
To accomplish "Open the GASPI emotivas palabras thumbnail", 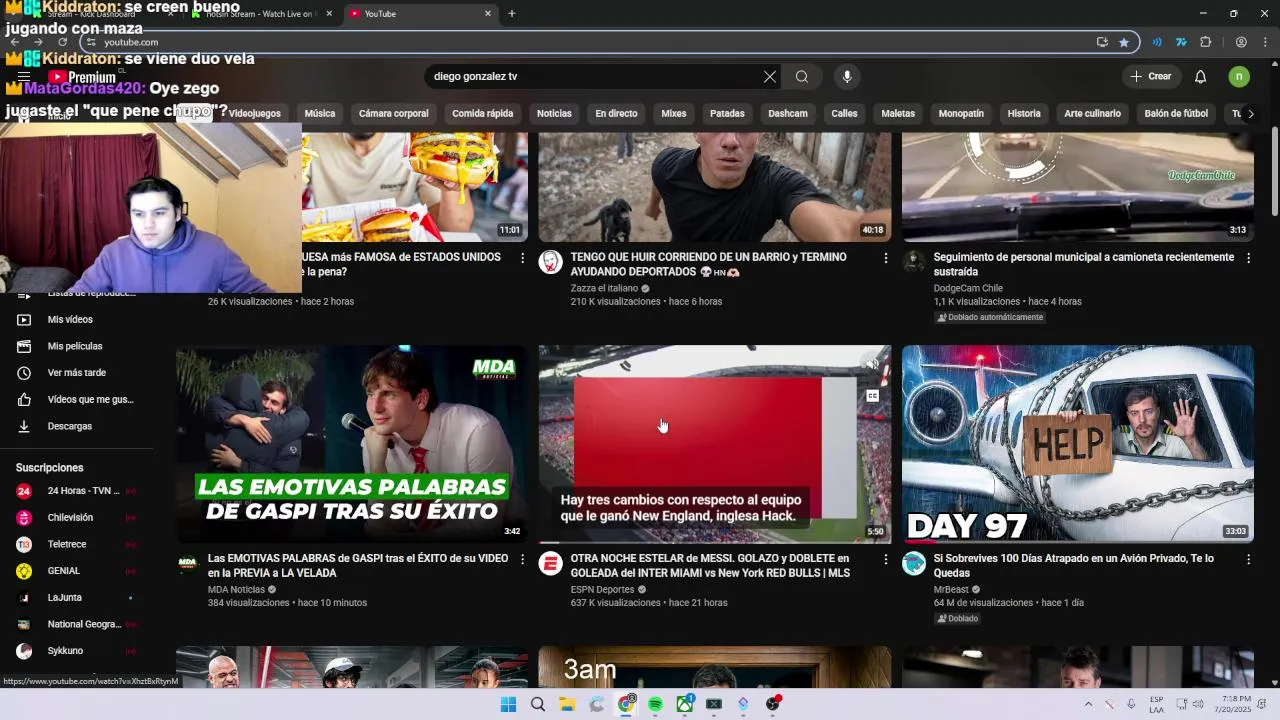I will coord(352,444).
